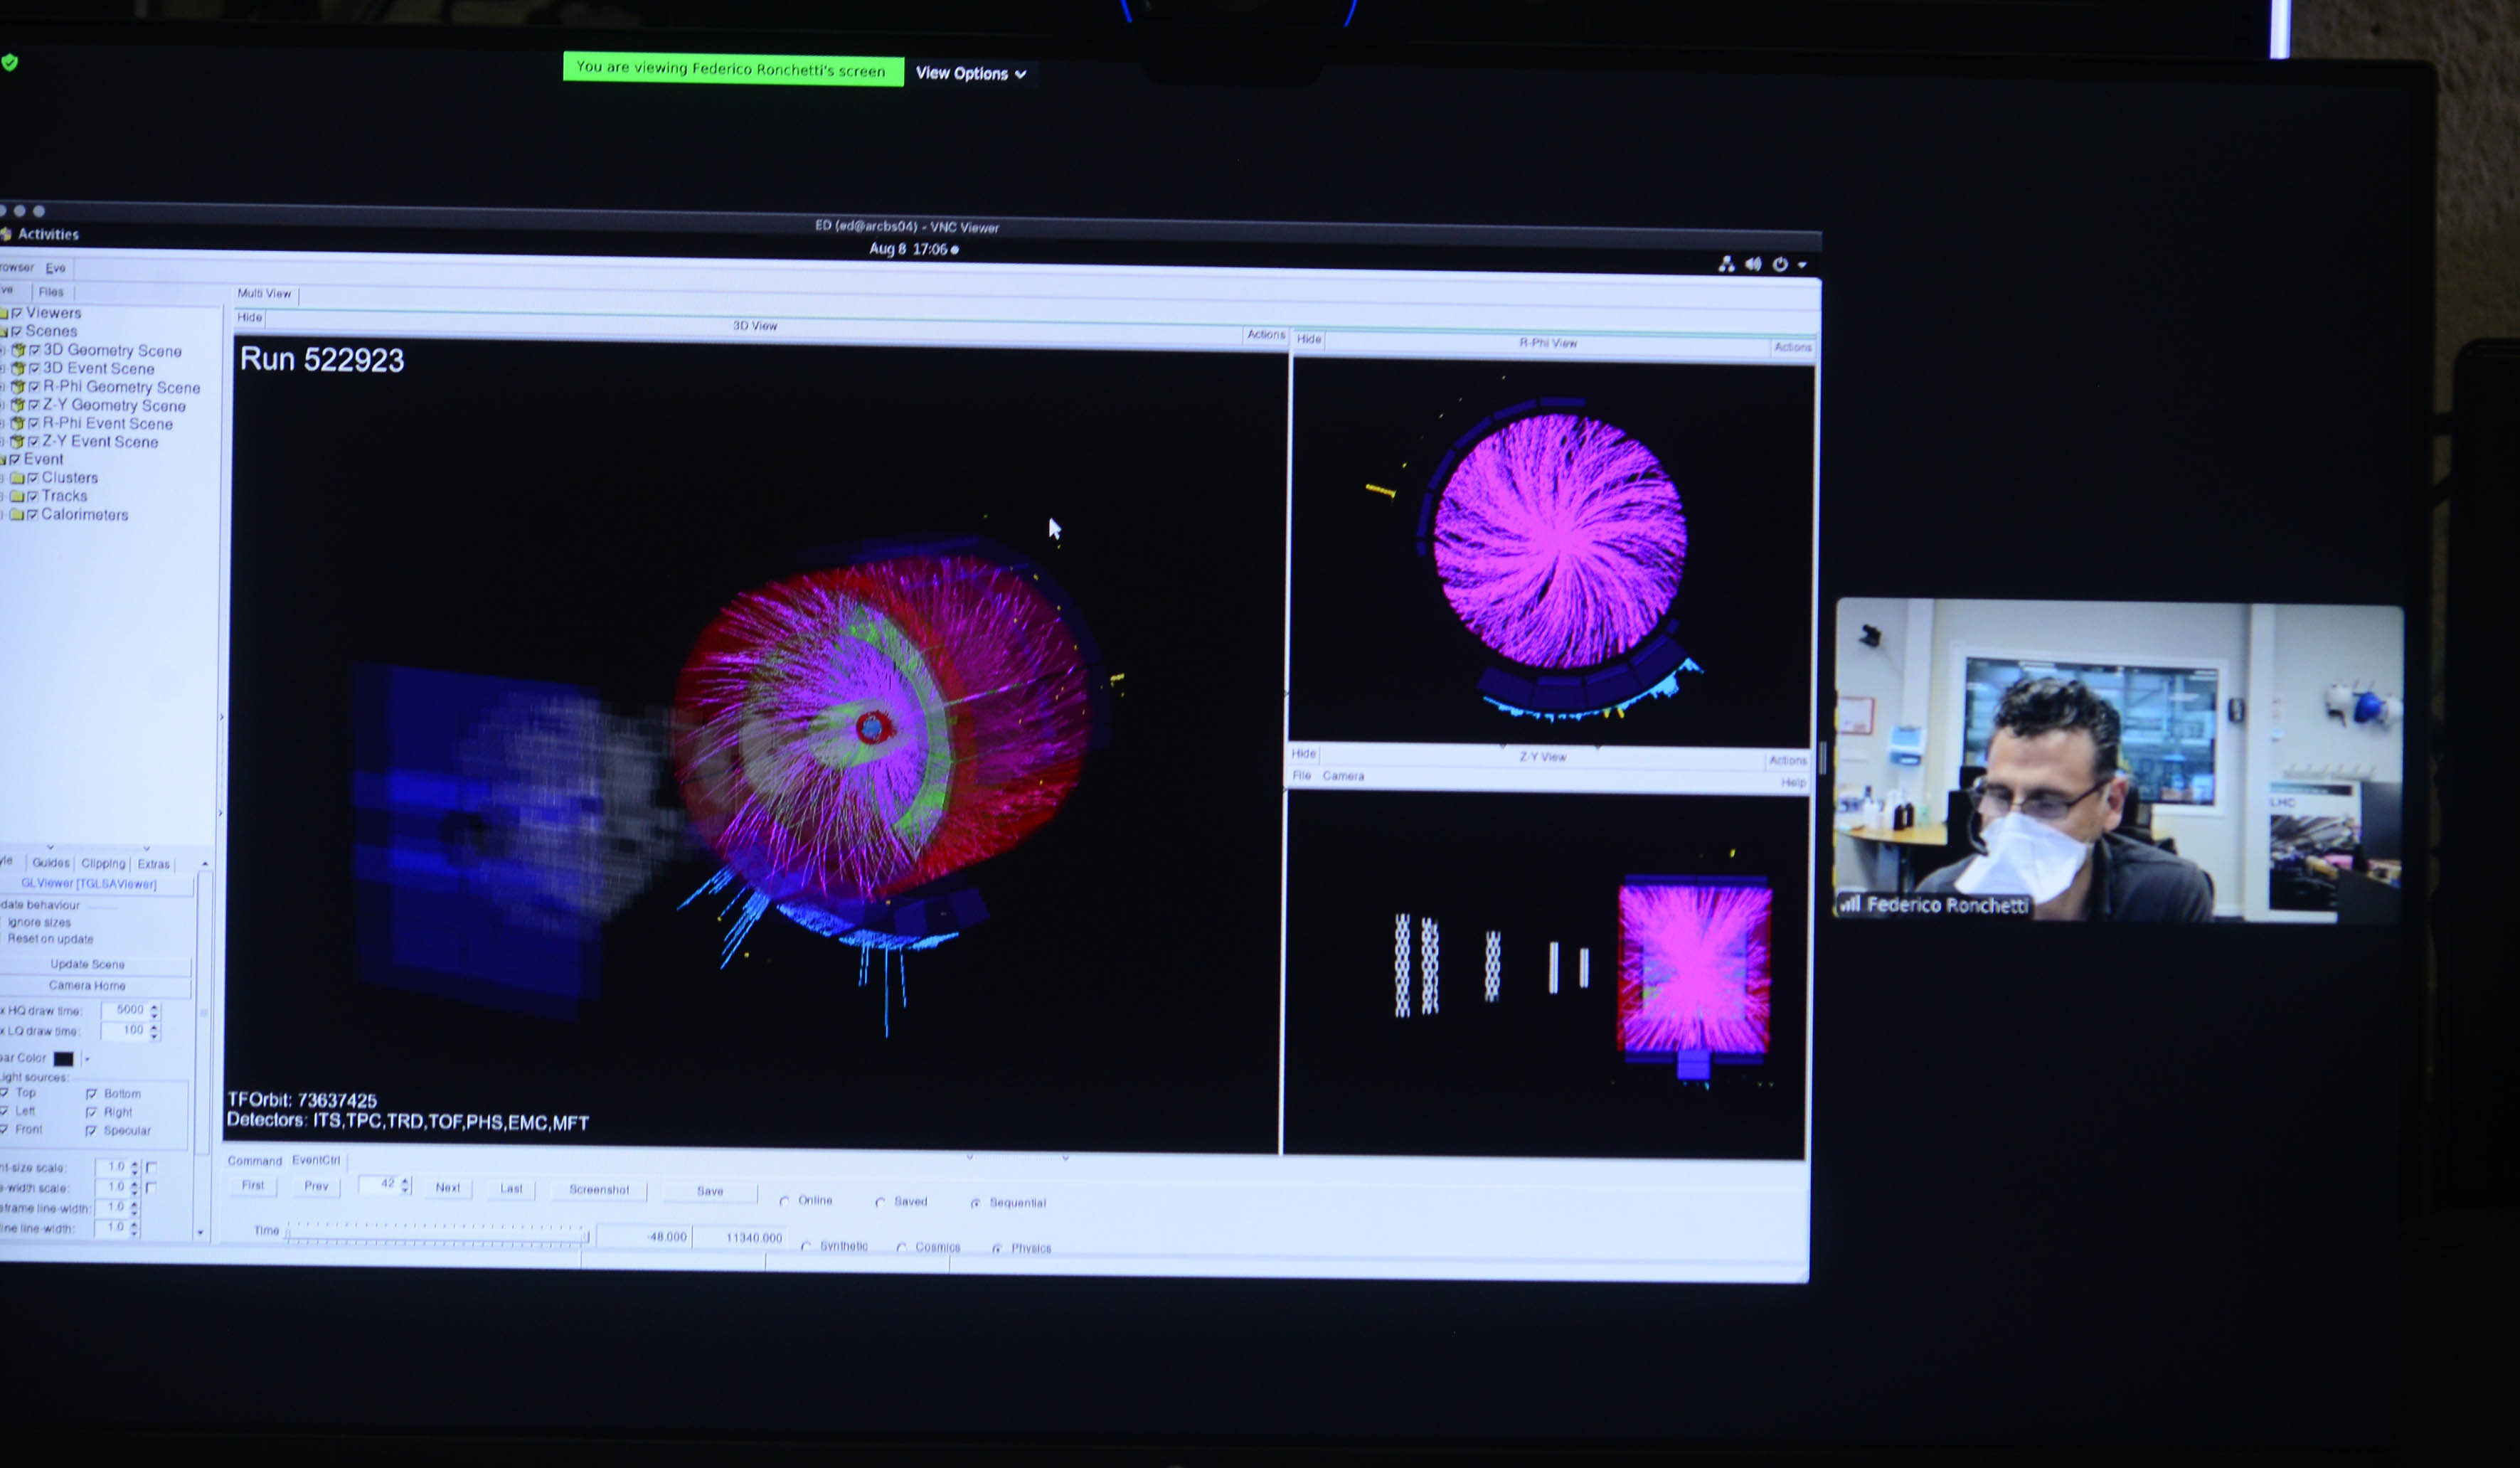Uncheck the Clusters checkbox
The image size is (2520, 1468).
tap(33, 478)
